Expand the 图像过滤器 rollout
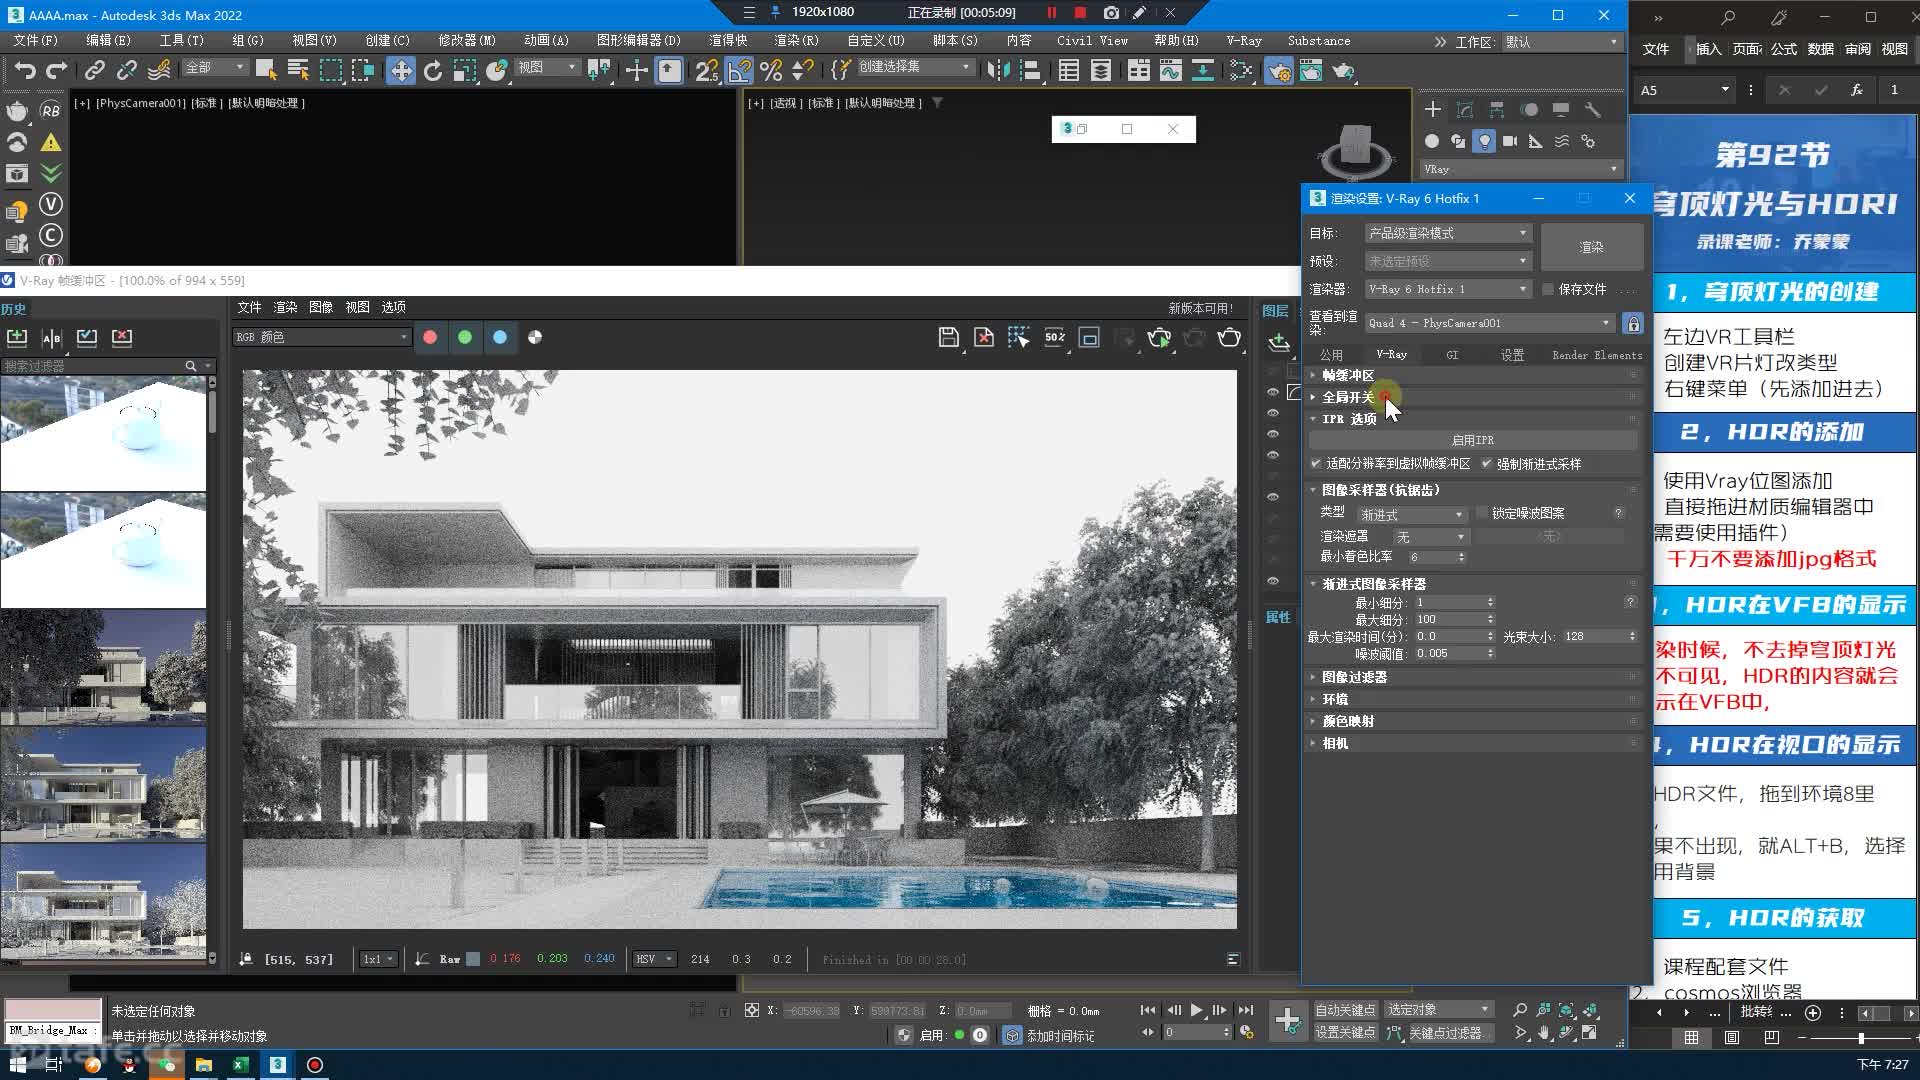The width and height of the screenshot is (1920, 1080). pyautogui.click(x=1475, y=677)
